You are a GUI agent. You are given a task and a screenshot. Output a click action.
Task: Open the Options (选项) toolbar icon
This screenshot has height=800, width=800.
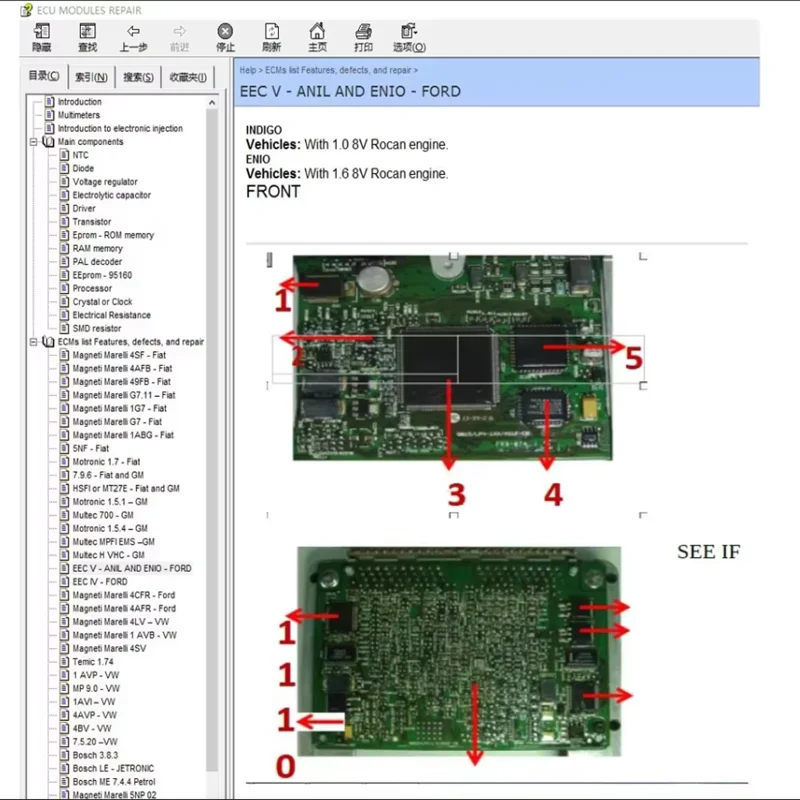coord(409,32)
